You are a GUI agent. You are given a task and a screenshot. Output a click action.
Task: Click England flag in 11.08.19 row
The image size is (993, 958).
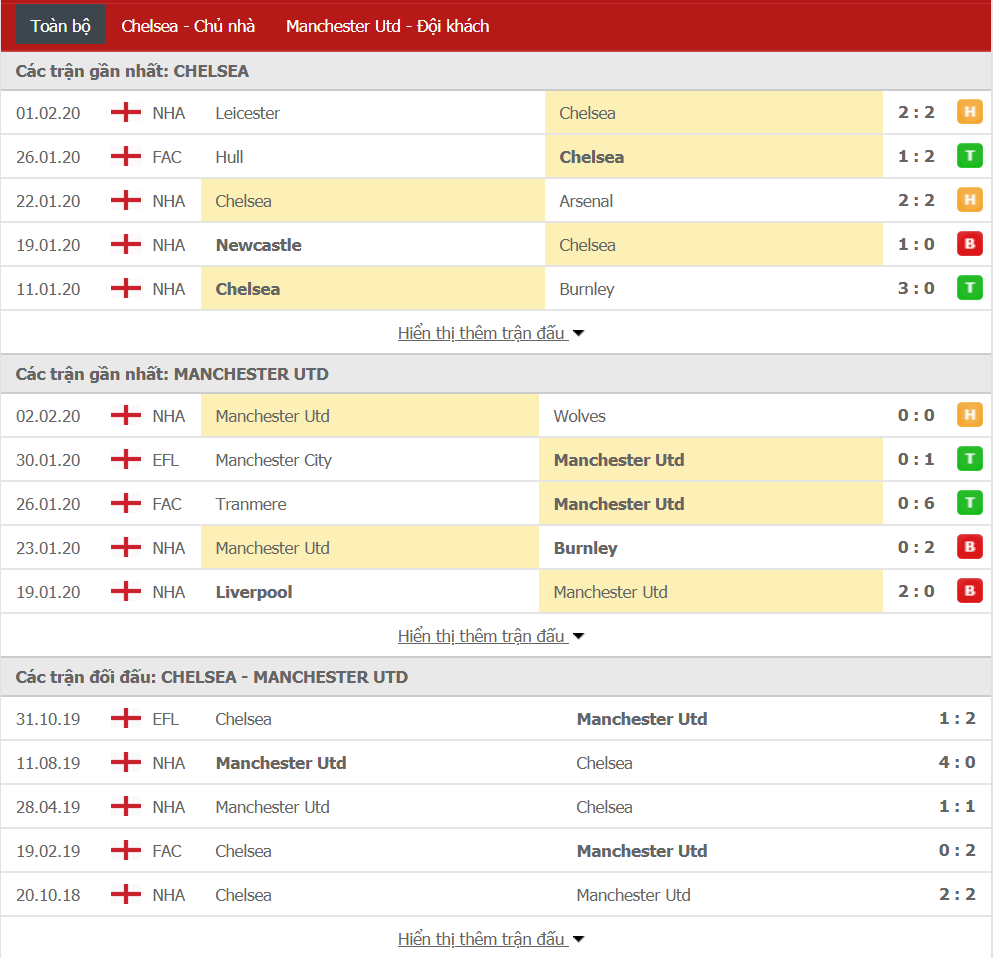point(126,762)
